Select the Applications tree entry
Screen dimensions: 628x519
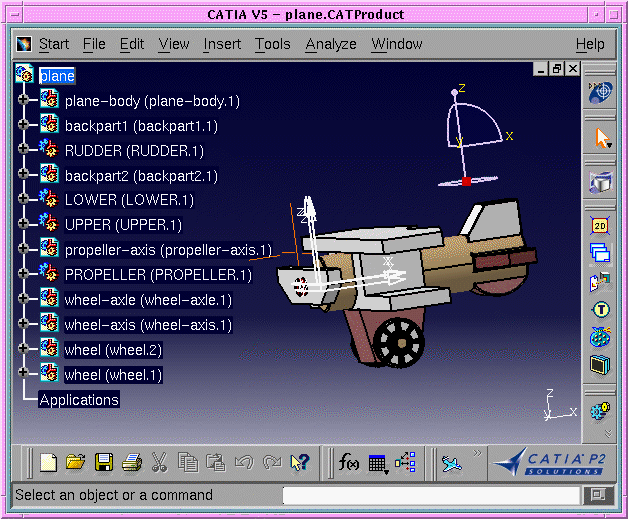(x=79, y=400)
